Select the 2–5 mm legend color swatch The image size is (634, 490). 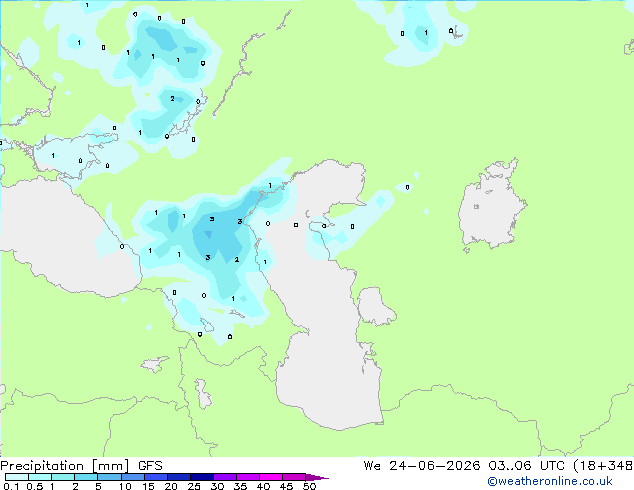(x=86, y=477)
